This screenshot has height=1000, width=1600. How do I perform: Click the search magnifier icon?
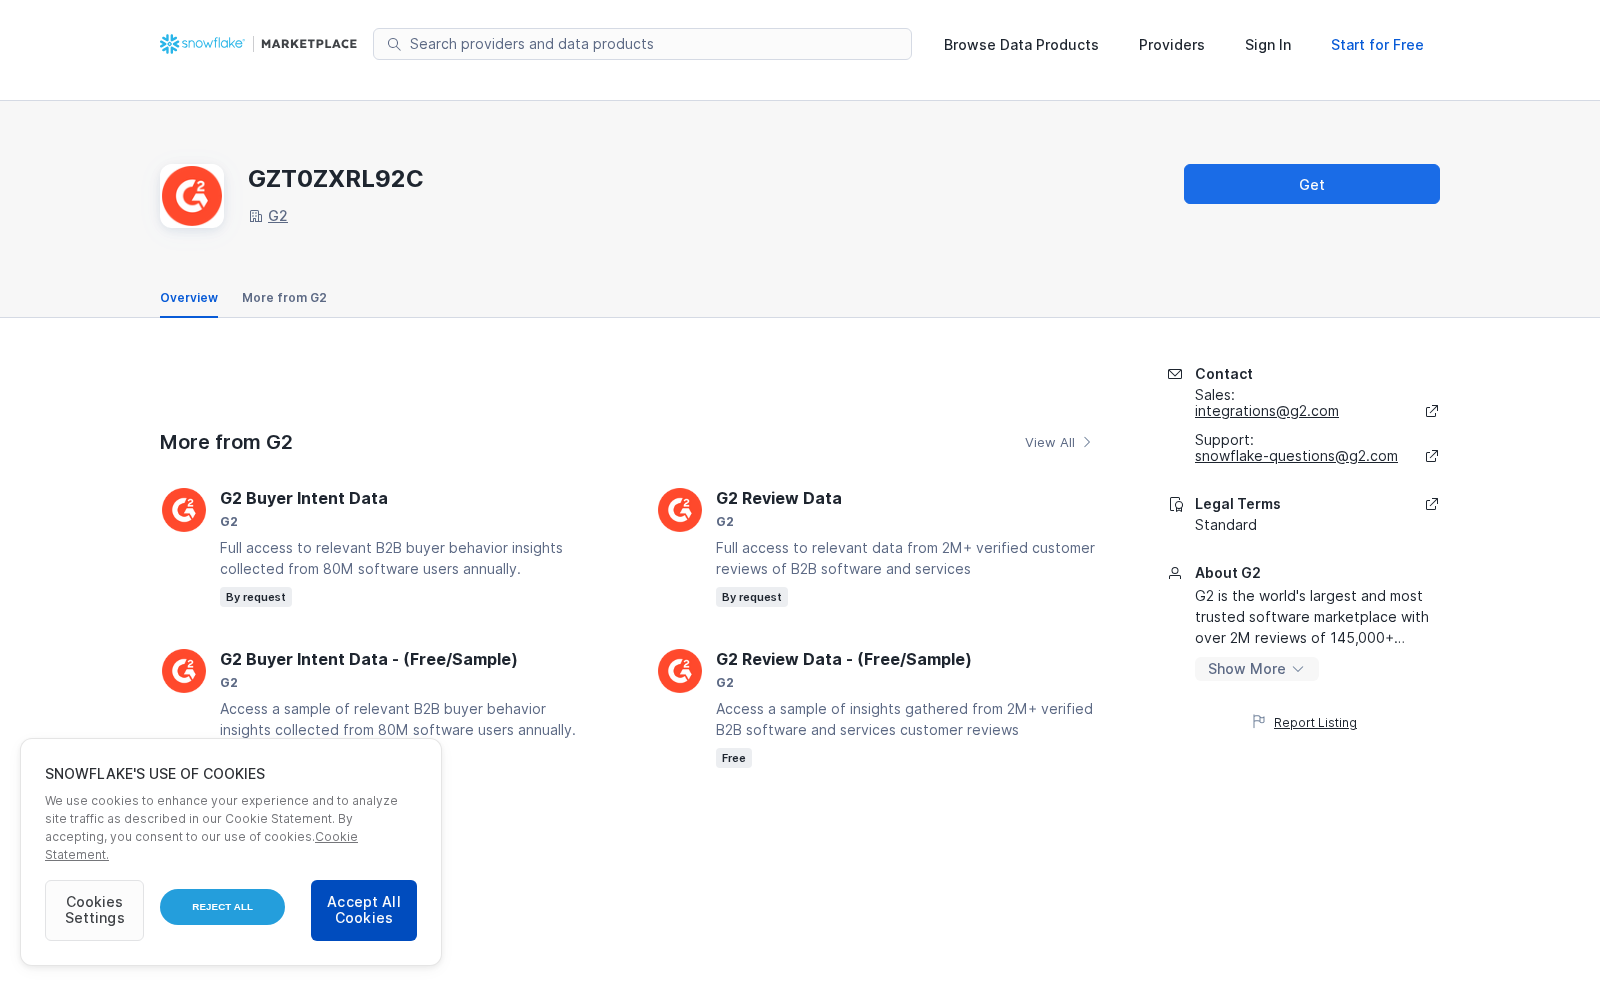394,44
